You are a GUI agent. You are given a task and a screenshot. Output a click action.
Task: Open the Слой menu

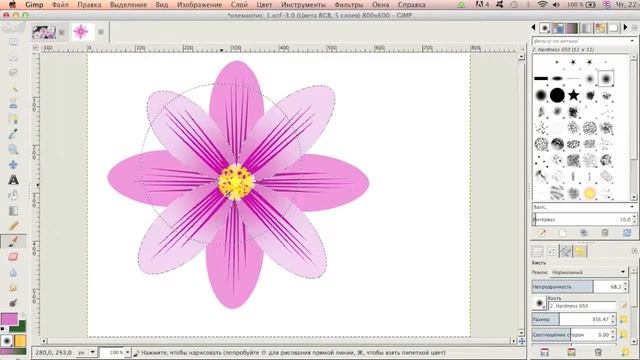pyautogui.click(x=239, y=5)
